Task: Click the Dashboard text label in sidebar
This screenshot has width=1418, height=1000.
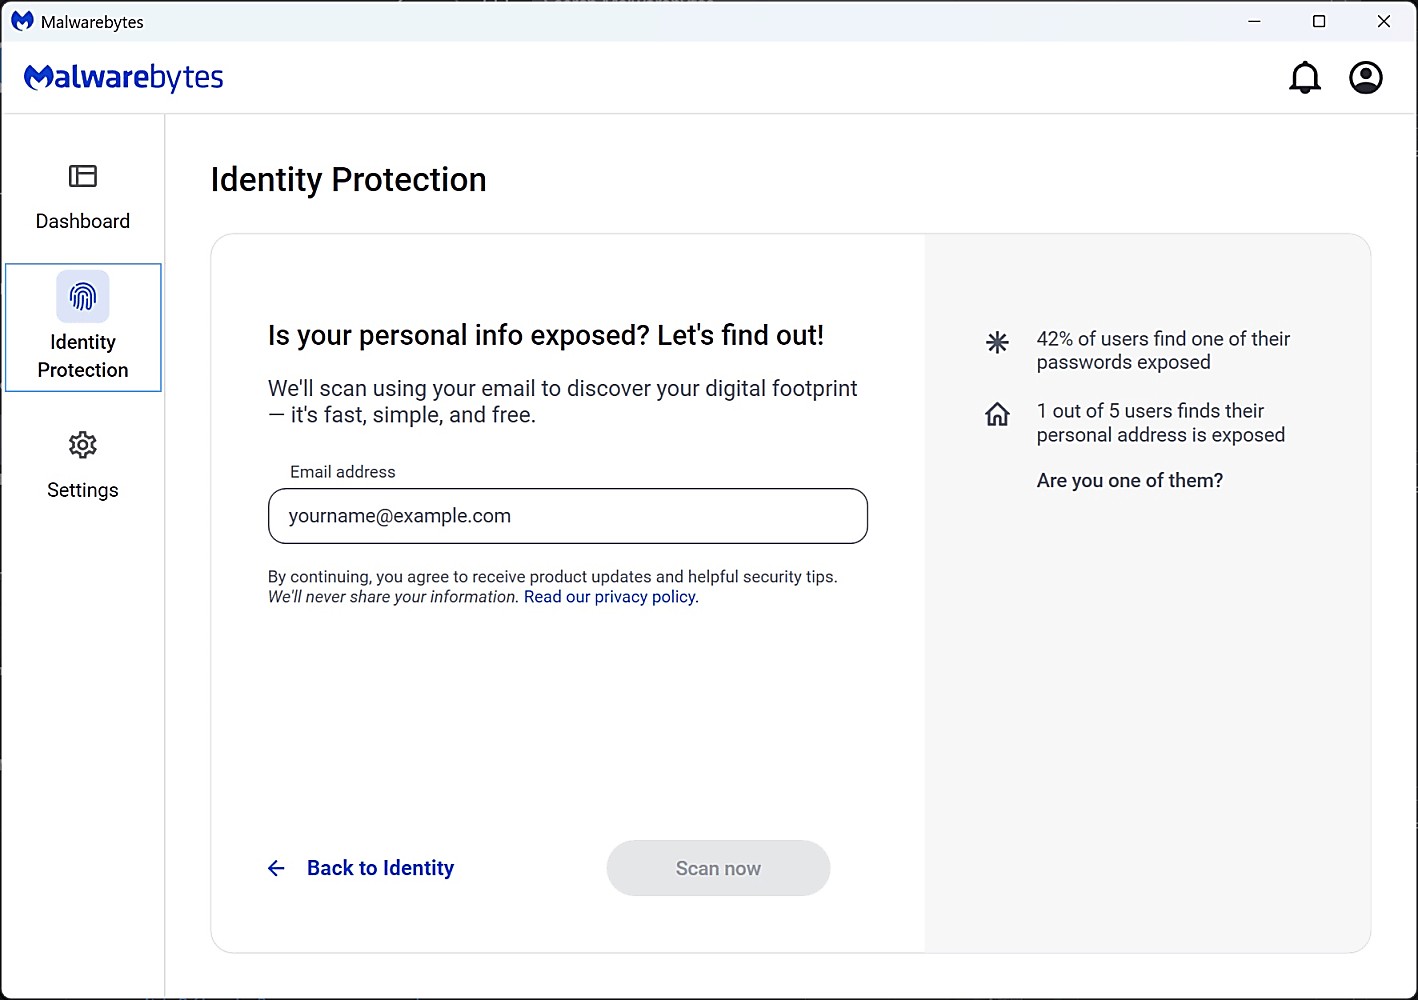Action: pyautogui.click(x=83, y=221)
